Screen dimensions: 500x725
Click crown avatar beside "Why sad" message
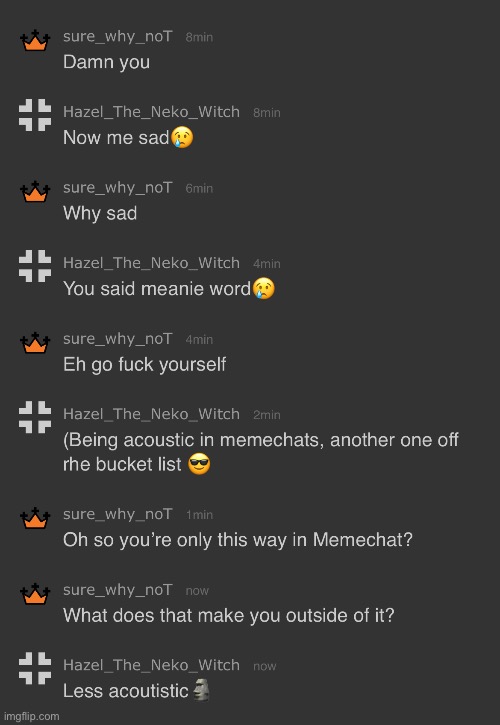pos(35,191)
